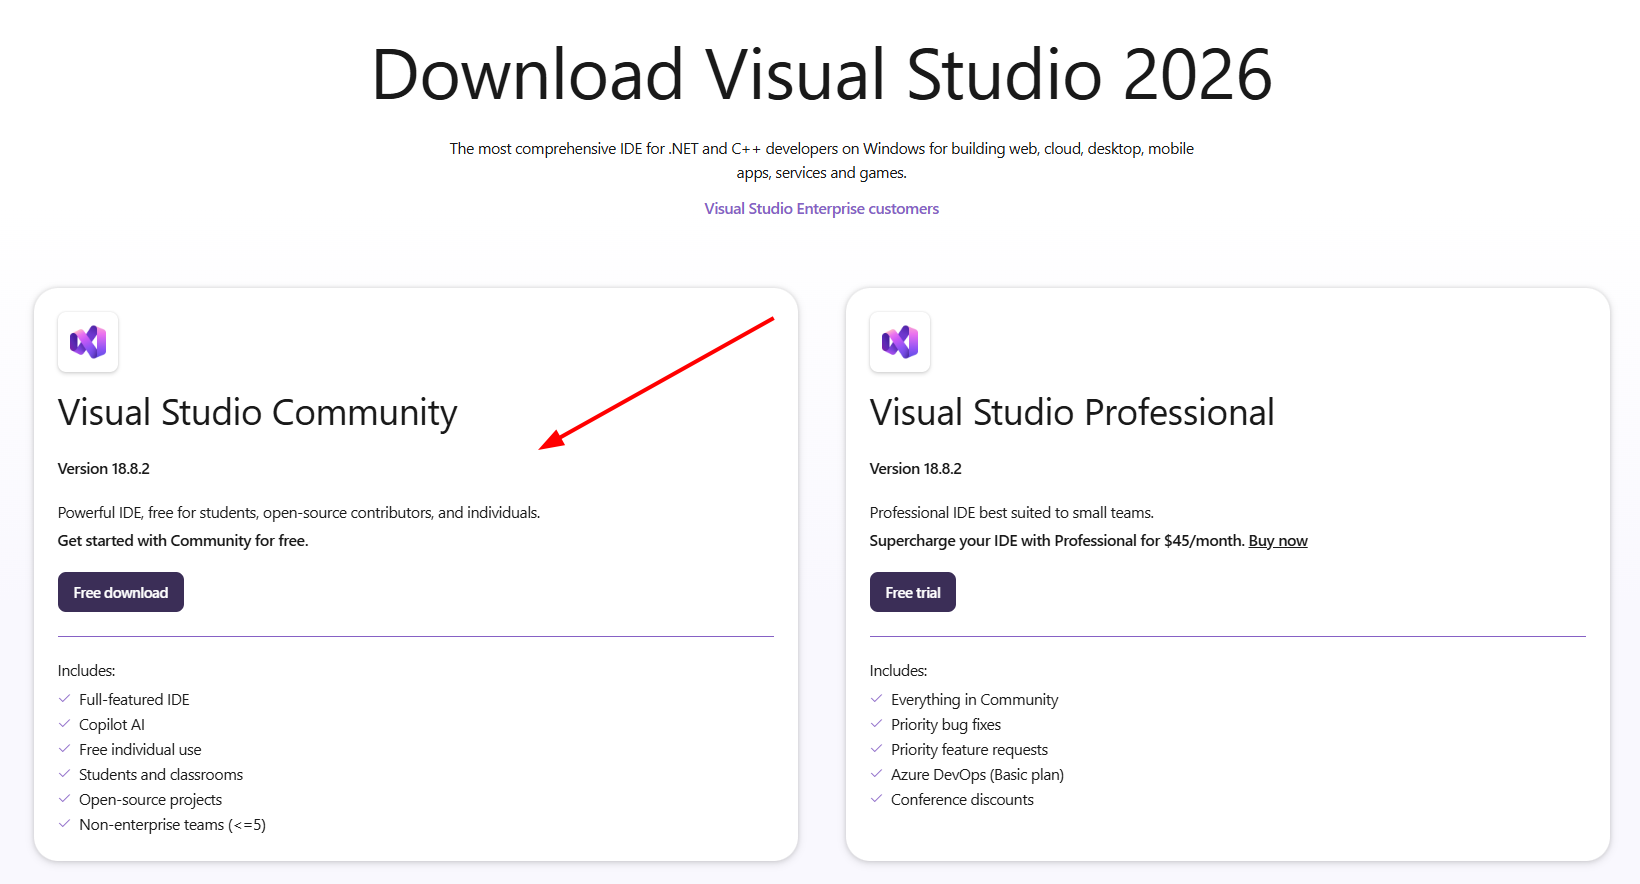The image size is (1640, 884).
Task: Click the 'Students and classrooms' list item
Action: click(161, 775)
